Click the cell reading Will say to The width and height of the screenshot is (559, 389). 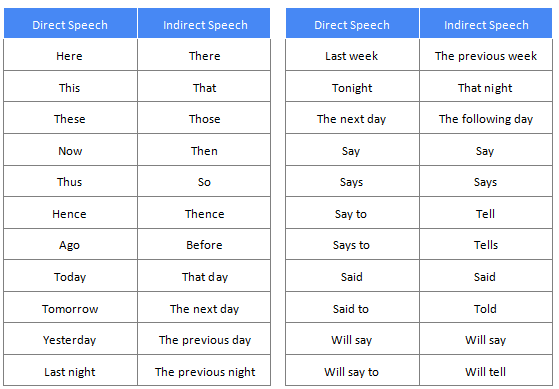pos(352,370)
